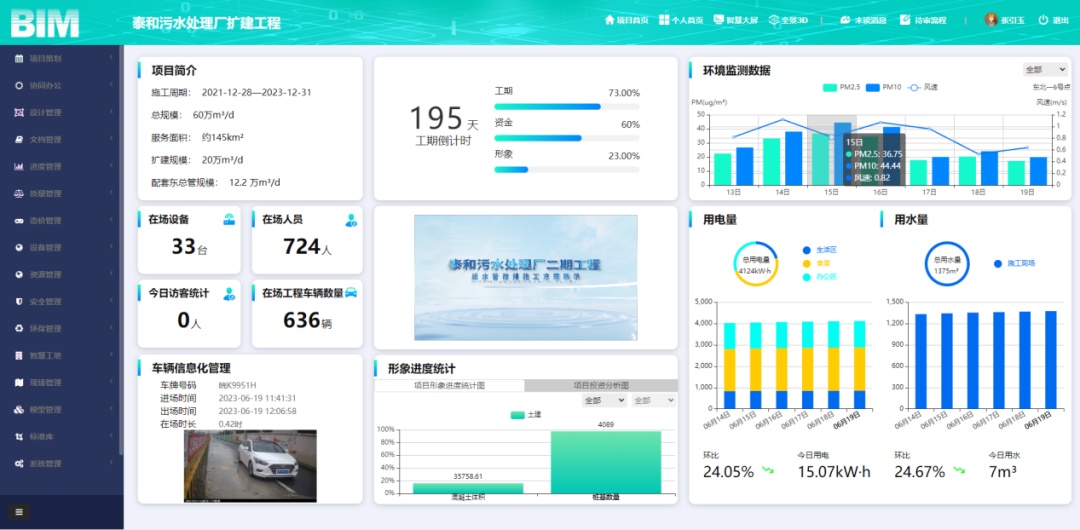Viewport: 1080px width, 530px height.
Task: Click the user name 张引玉
Action: [x=1012, y=20]
